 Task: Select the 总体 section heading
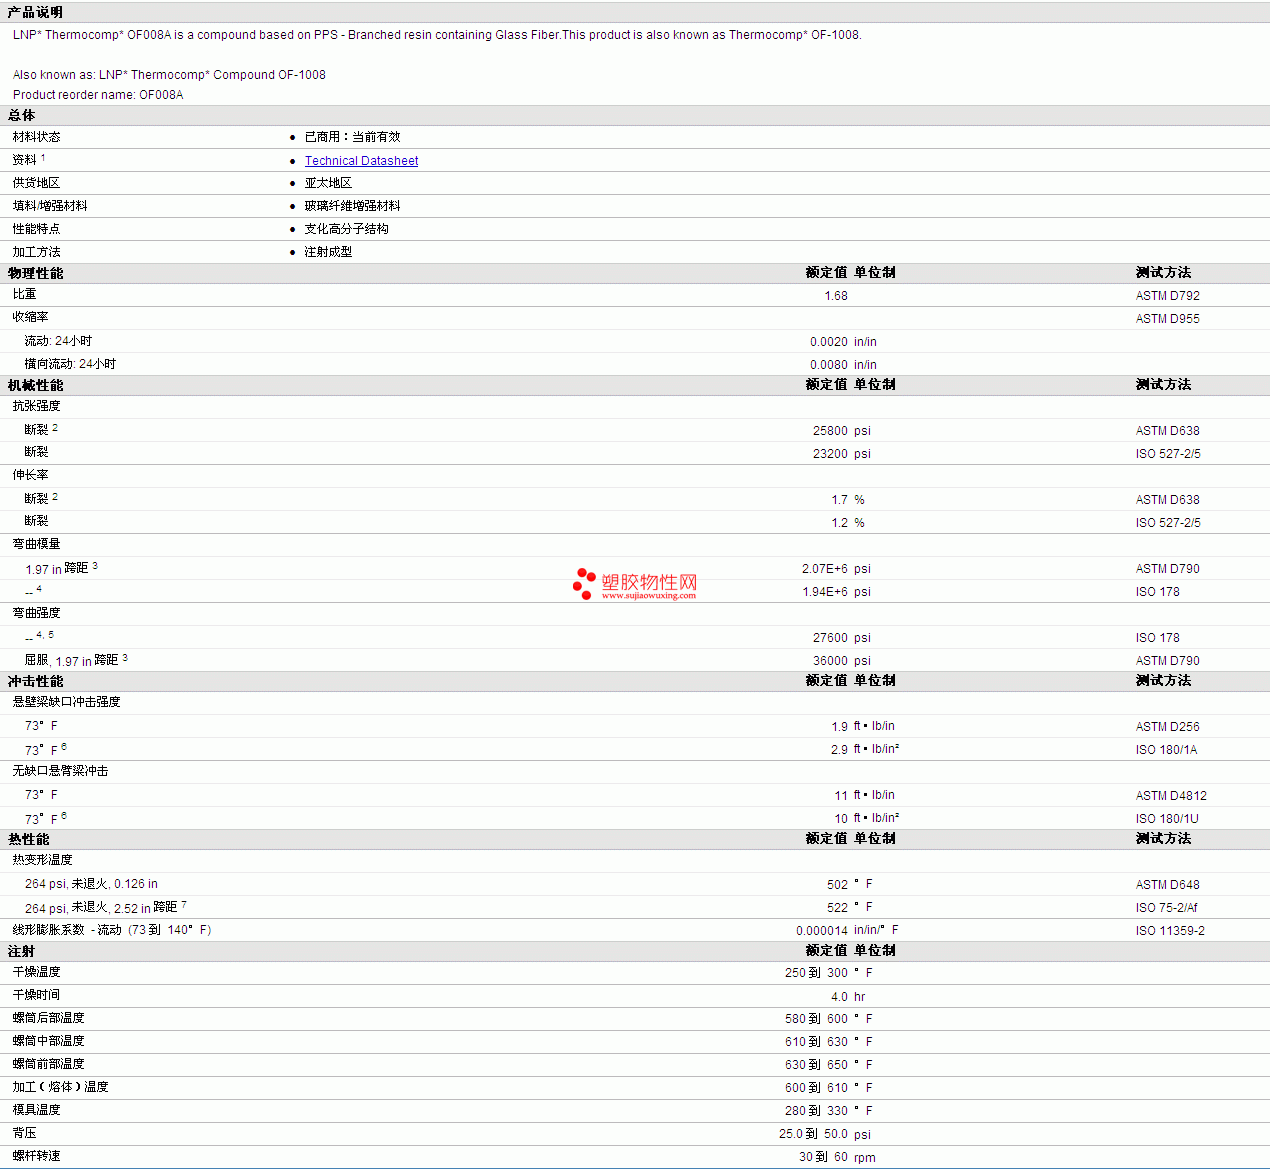[x=21, y=115]
